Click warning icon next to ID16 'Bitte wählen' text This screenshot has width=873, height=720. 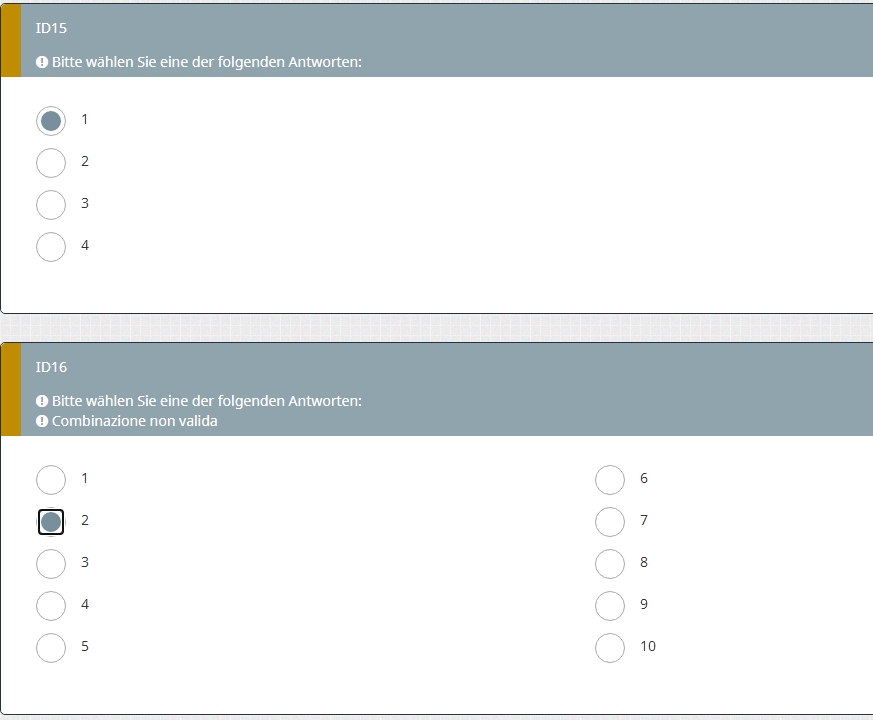point(42,401)
